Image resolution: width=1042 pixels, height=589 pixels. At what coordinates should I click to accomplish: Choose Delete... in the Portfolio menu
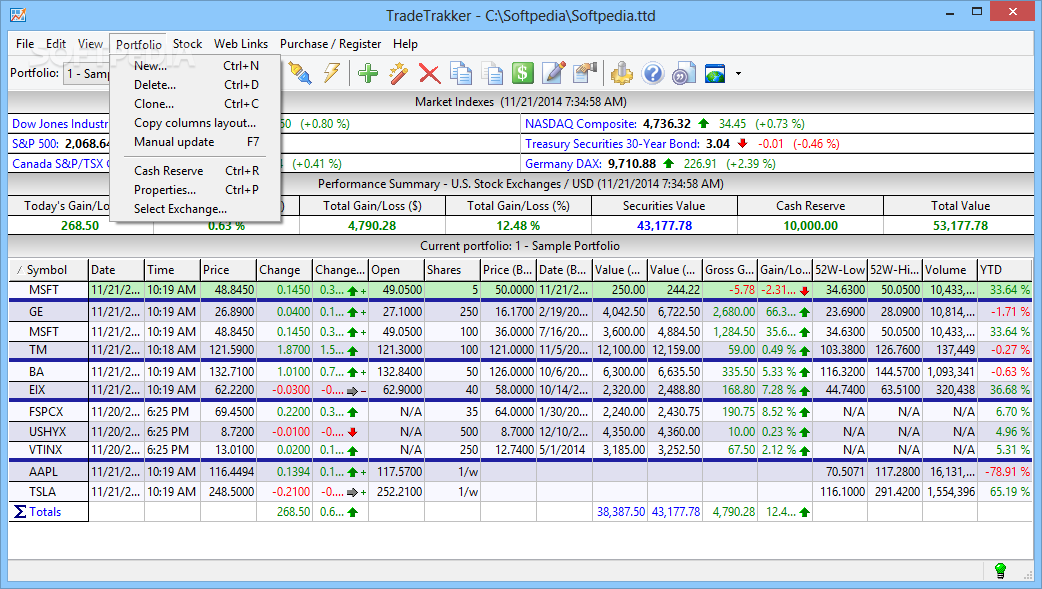click(x=195, y=84)
